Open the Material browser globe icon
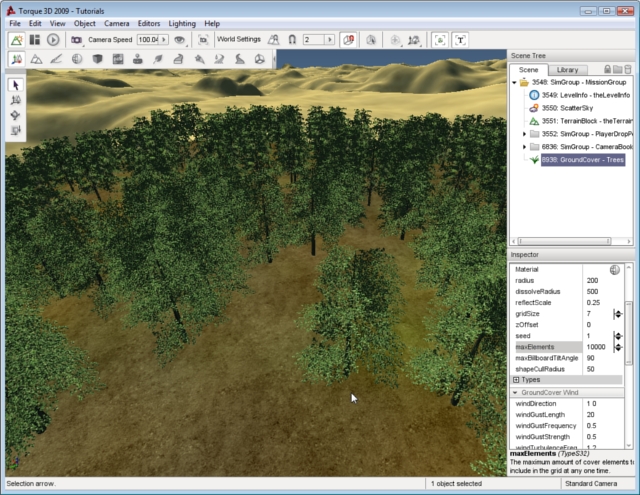This screenshot has width=640, height=495. (615, 270)
